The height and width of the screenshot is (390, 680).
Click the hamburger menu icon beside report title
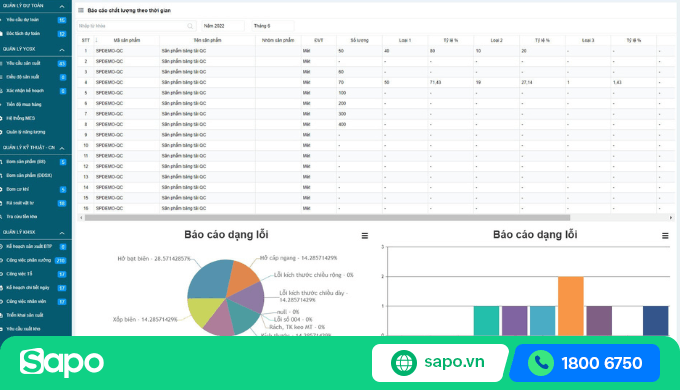tap(81, 10)
